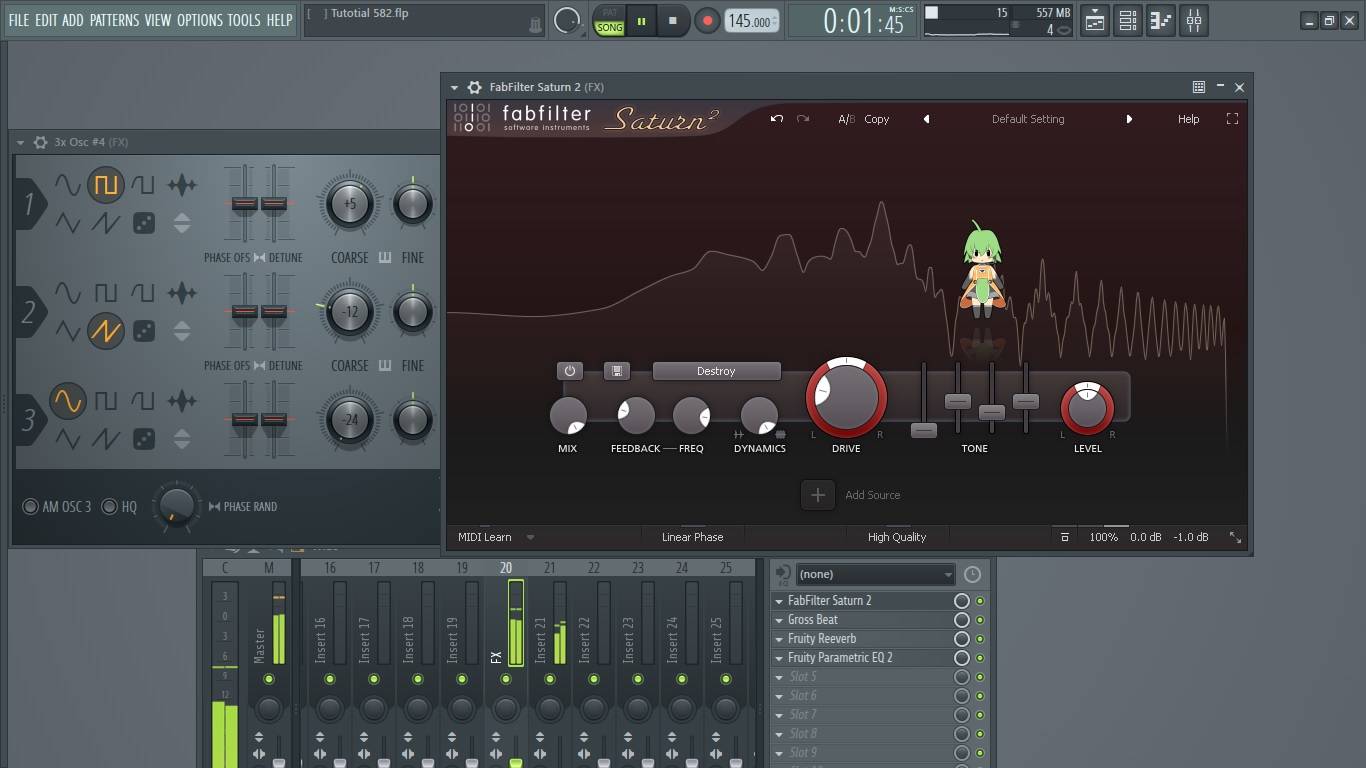Open the piano roll from the top toolbar
Image resolution: width=1366 pixels, height=768 pixels.
pyautogui.click(x=1160, y=20)
